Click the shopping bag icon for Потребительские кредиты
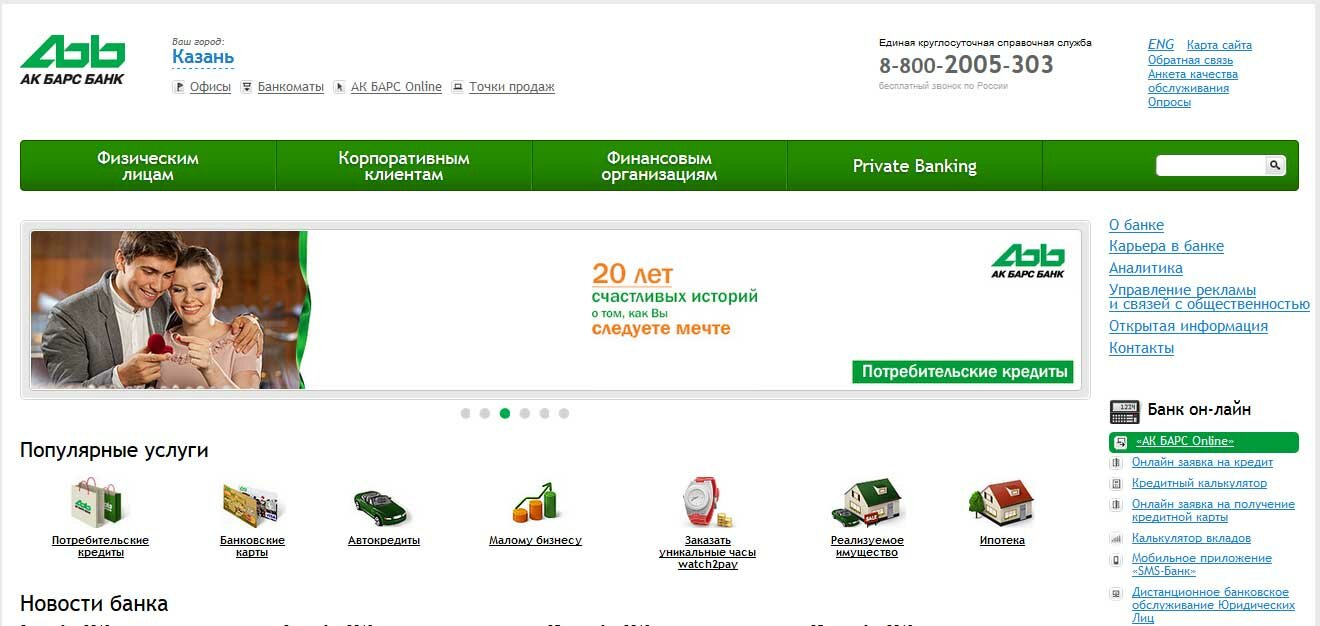Image resolution: width=1320 pixels, height=626 pixels. coord(99,502)
